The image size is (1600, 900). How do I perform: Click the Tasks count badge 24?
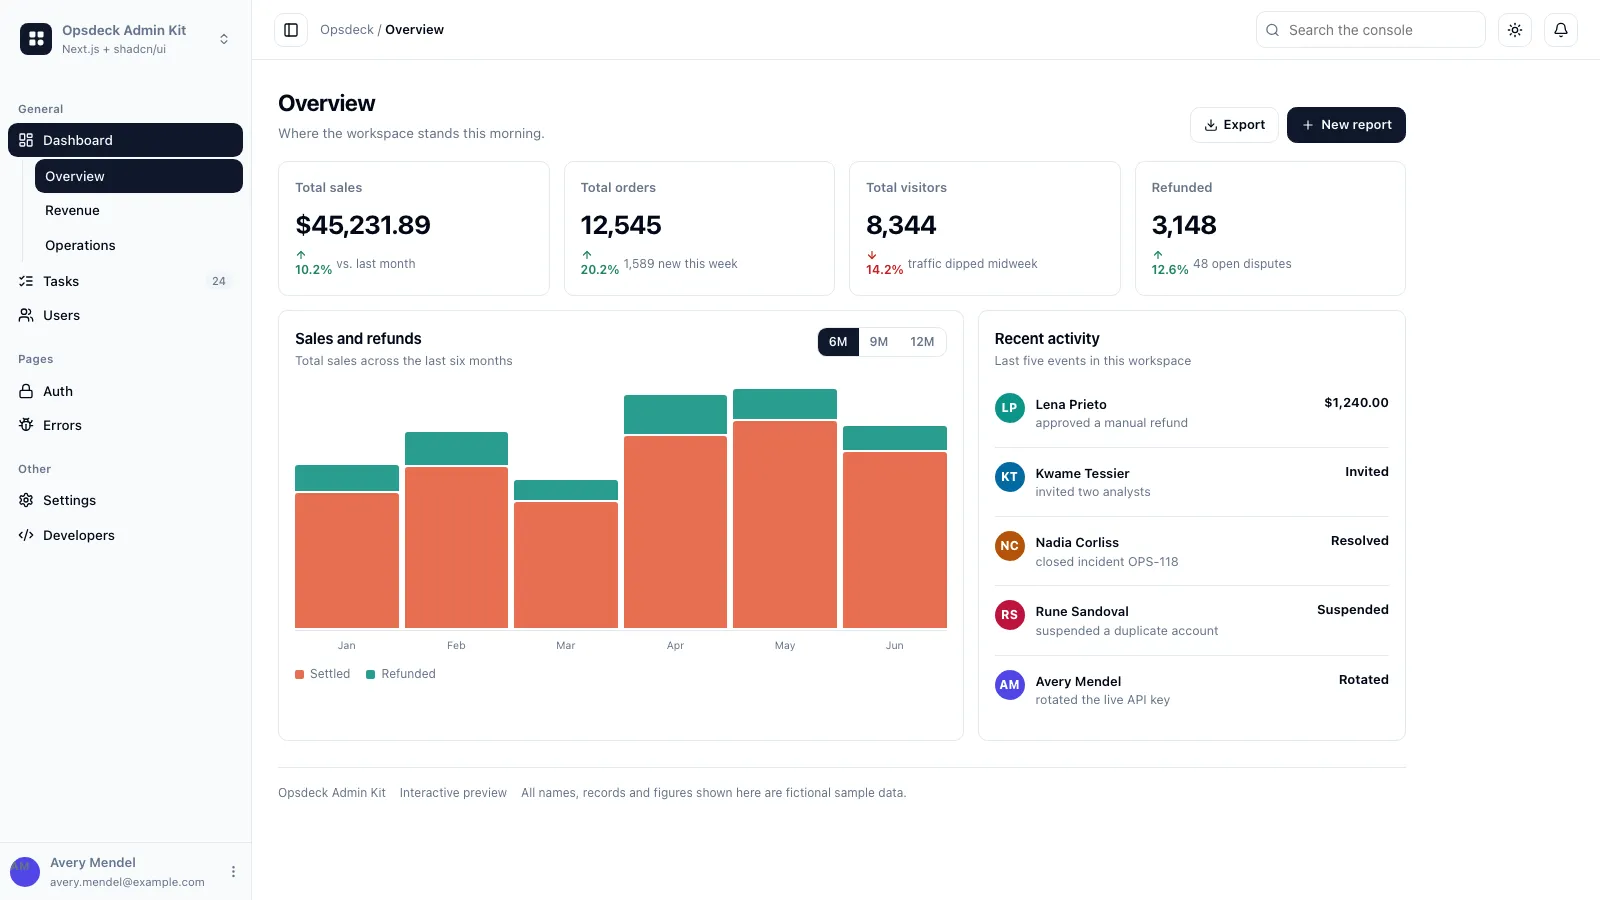(x=219, y=281)
